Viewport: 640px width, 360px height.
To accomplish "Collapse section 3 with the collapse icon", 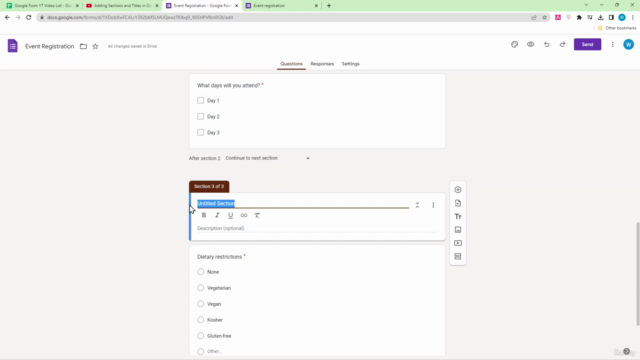I will pos(417,205).
